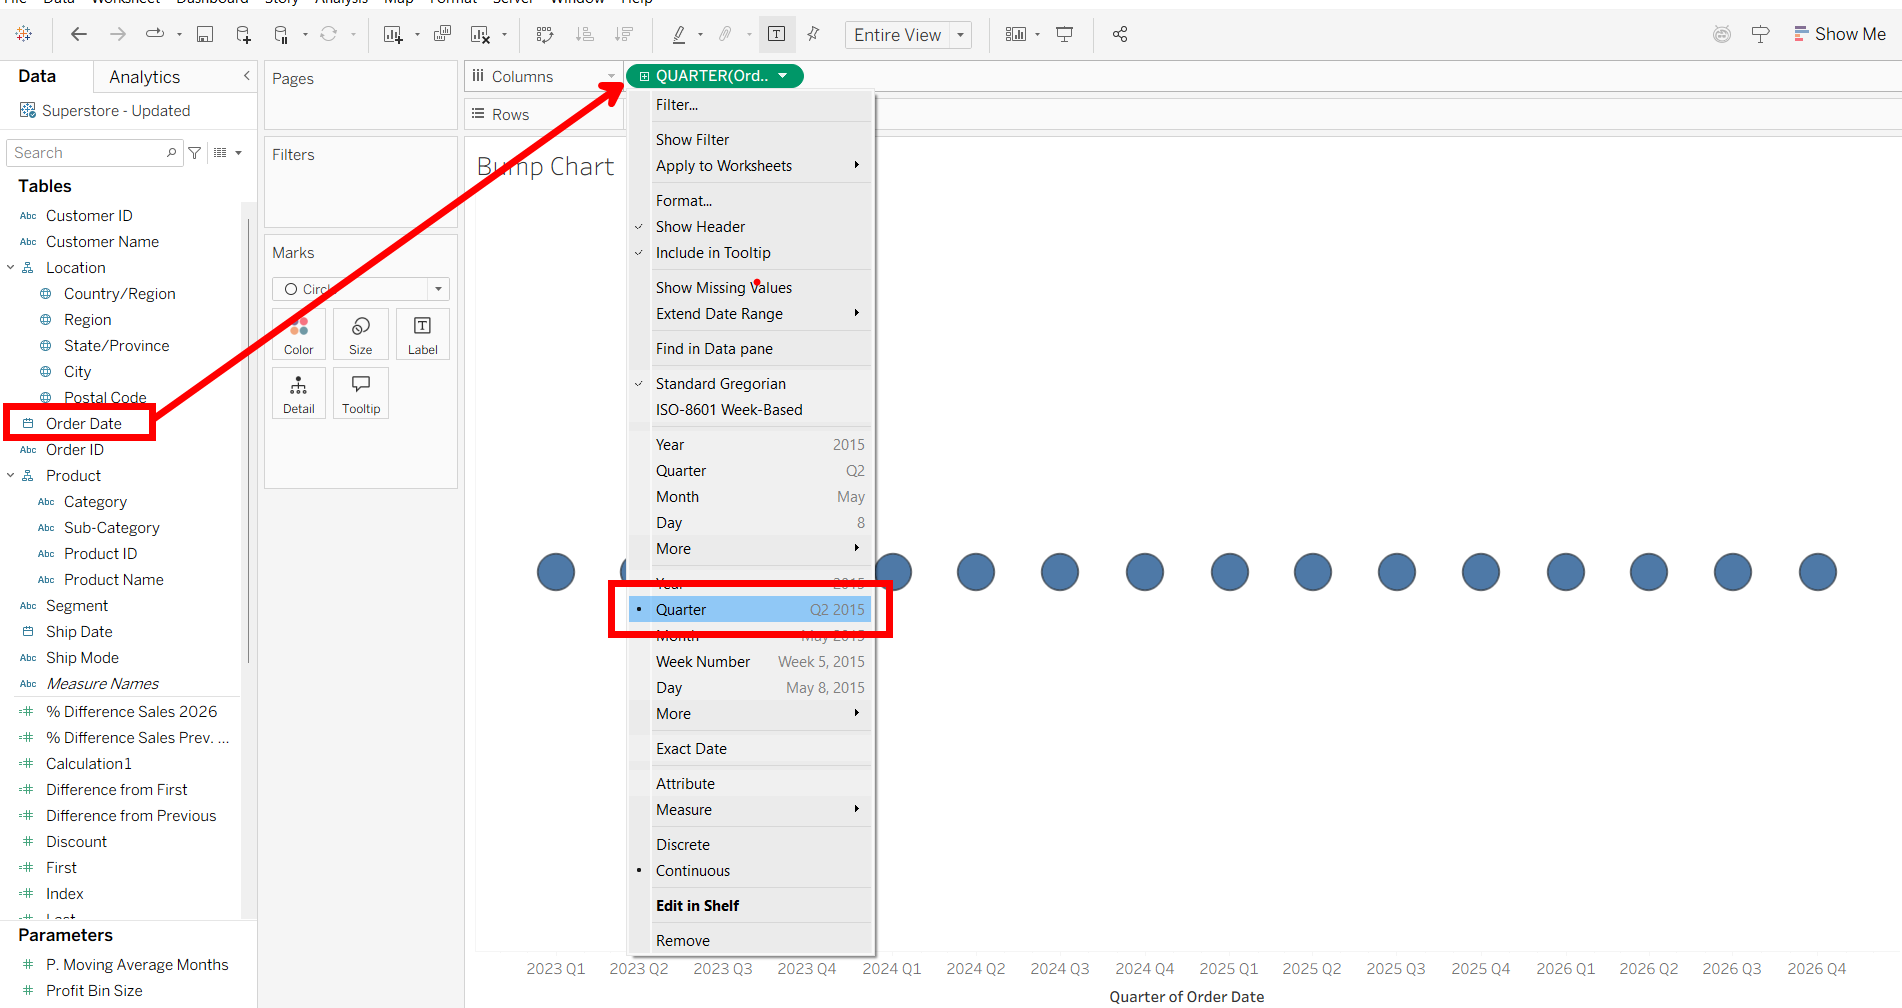The height and width of the screenshot is (1008, 1902).
Task: Click Edit in Shelf
Action: [x=751, y=906]
